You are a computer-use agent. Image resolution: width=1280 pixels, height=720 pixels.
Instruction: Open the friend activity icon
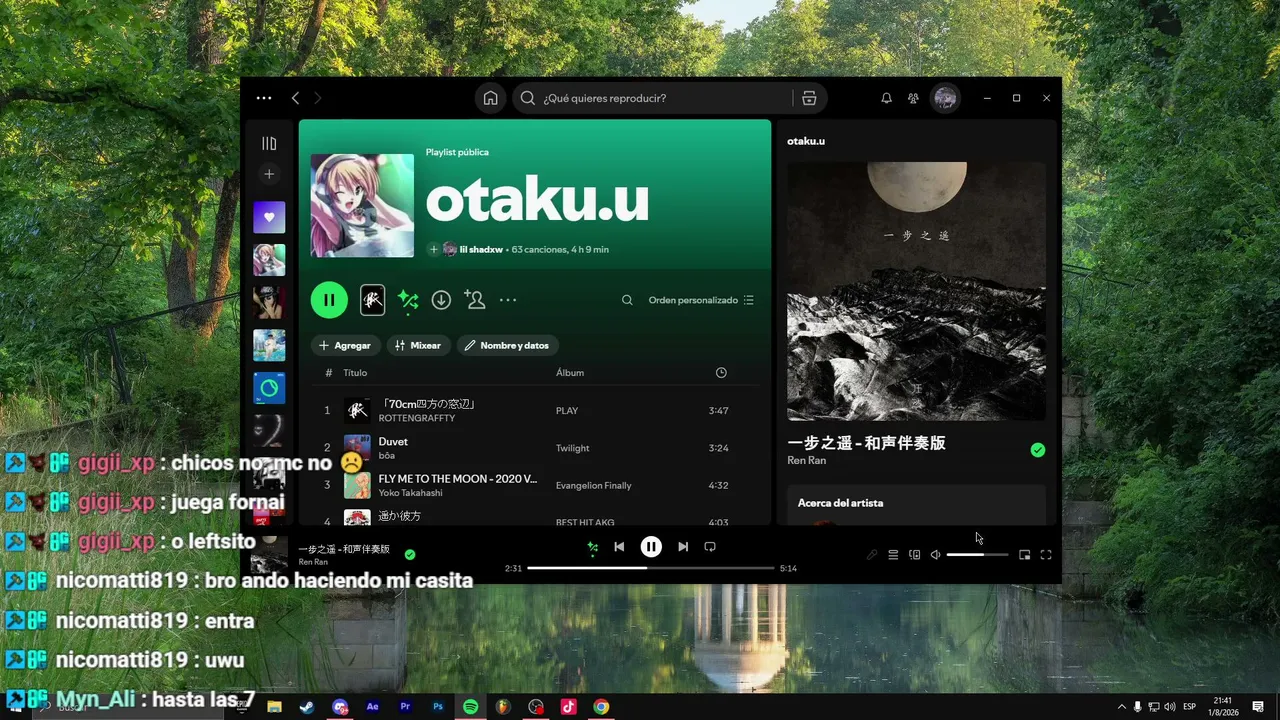[913, 98]
